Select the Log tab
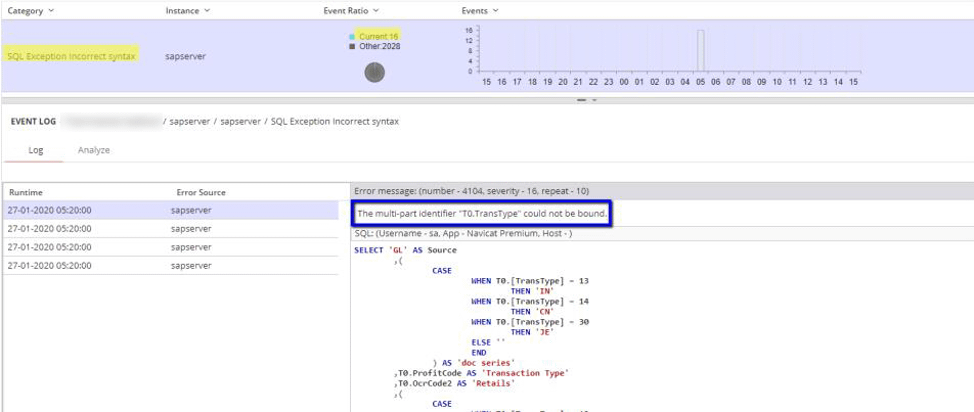Viewport: 974px width, 412px height. point(35,150)
